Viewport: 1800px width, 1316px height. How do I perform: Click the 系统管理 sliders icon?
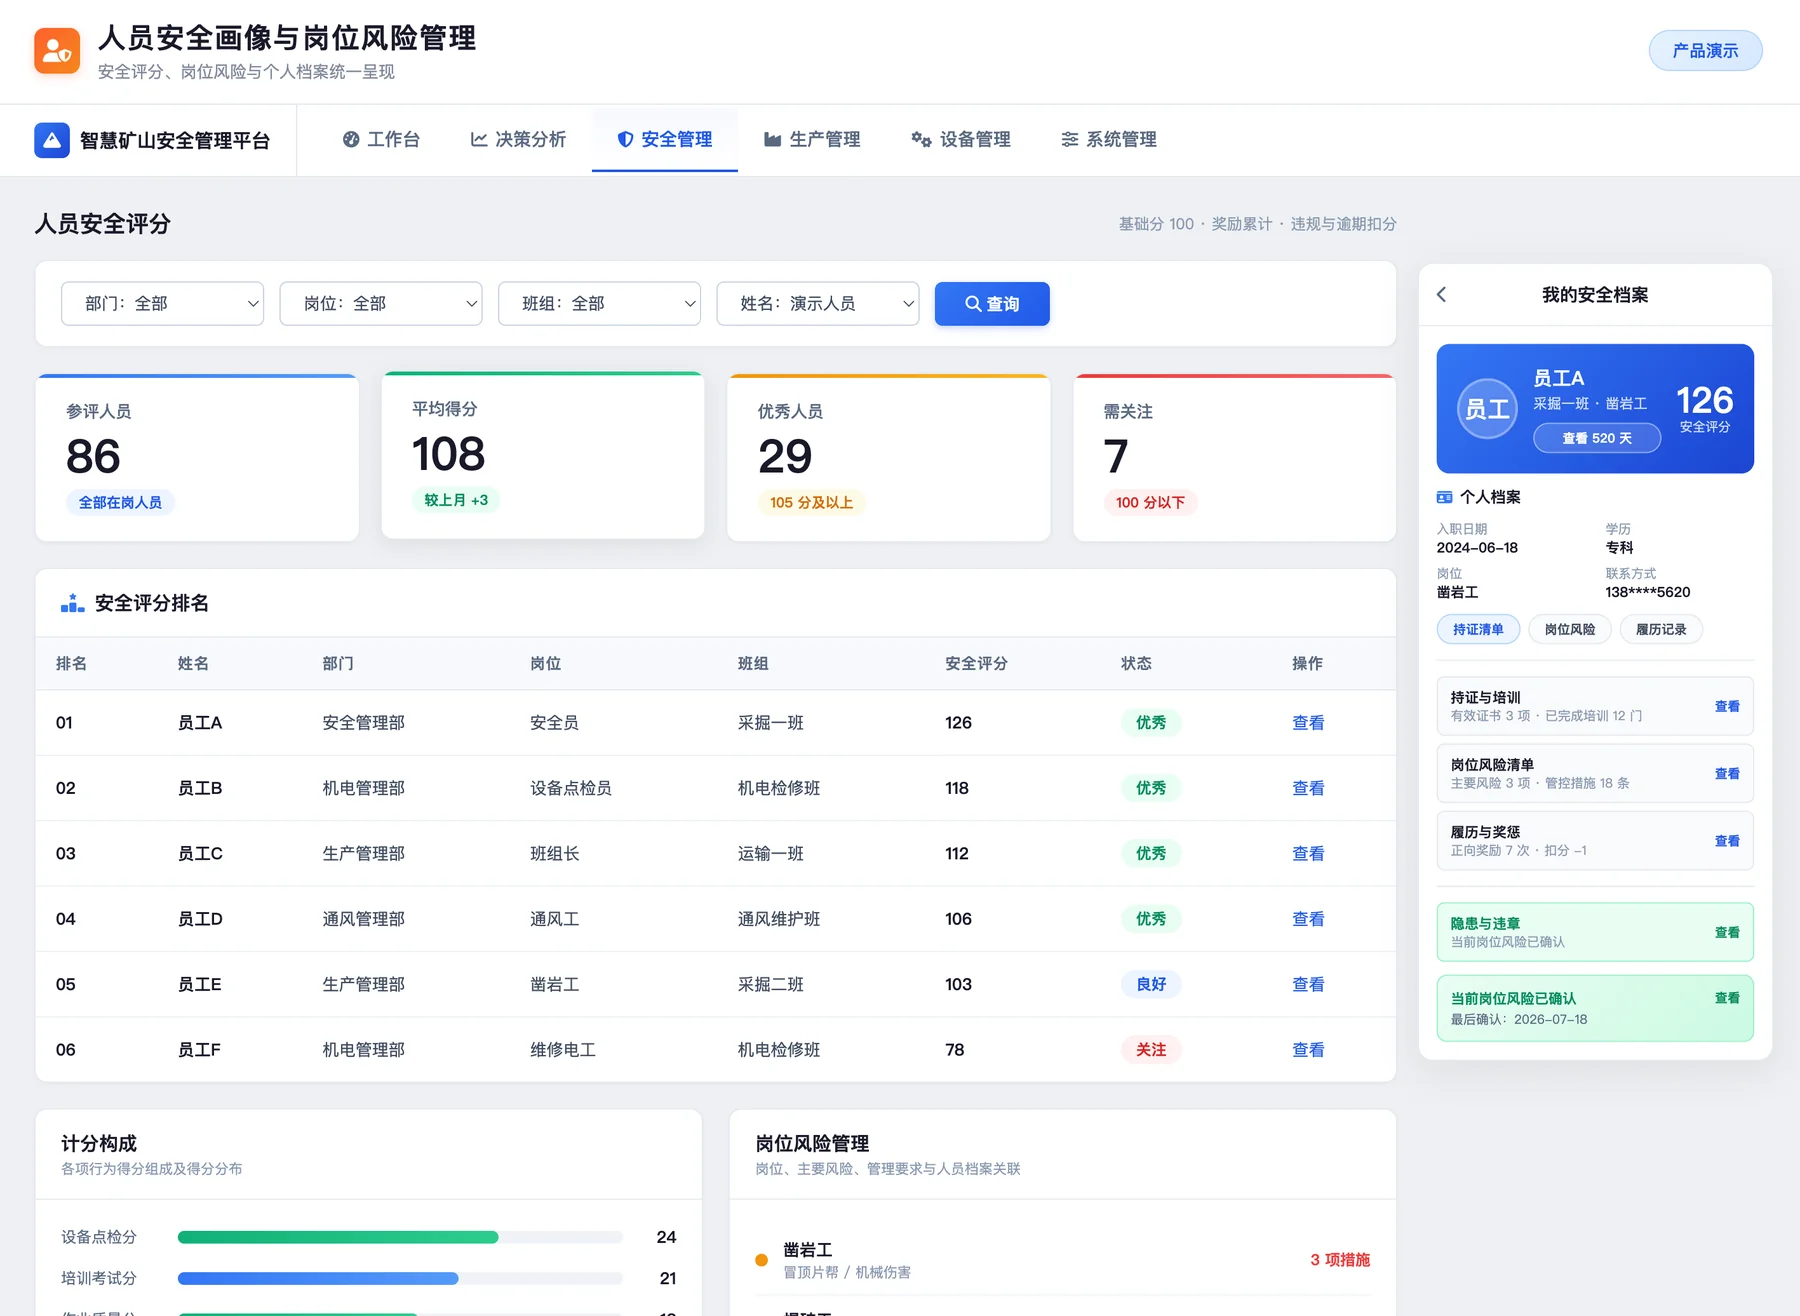pos(1070,140)
